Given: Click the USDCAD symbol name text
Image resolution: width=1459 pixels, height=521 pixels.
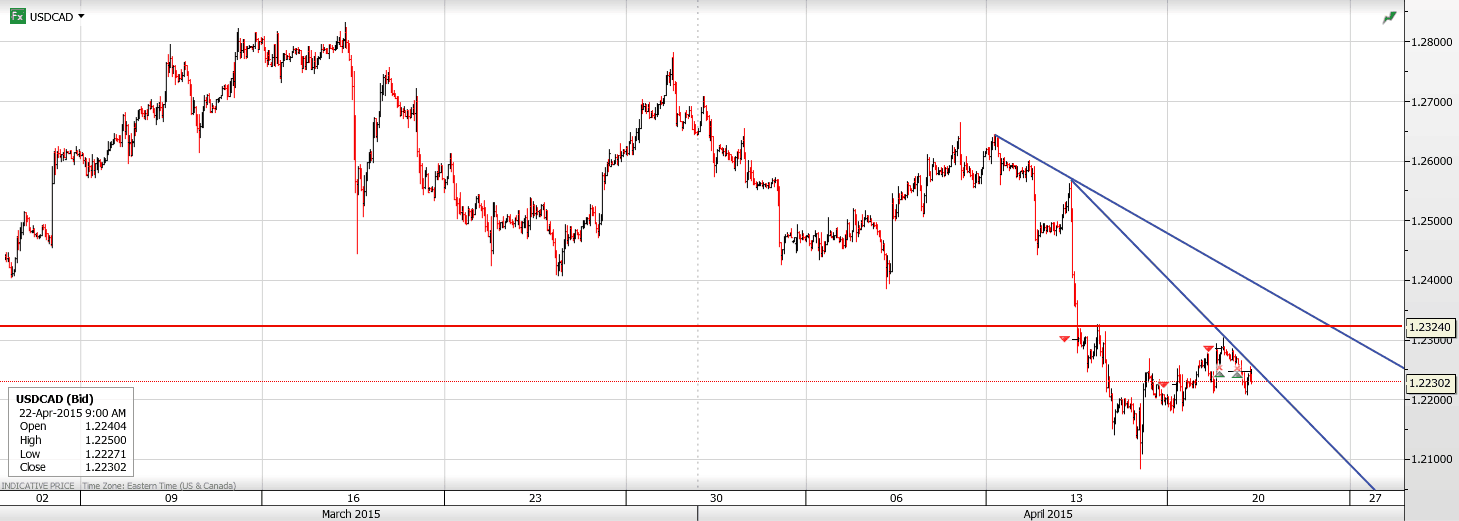Looking at the screenshot, I should [x=52, y=17].
